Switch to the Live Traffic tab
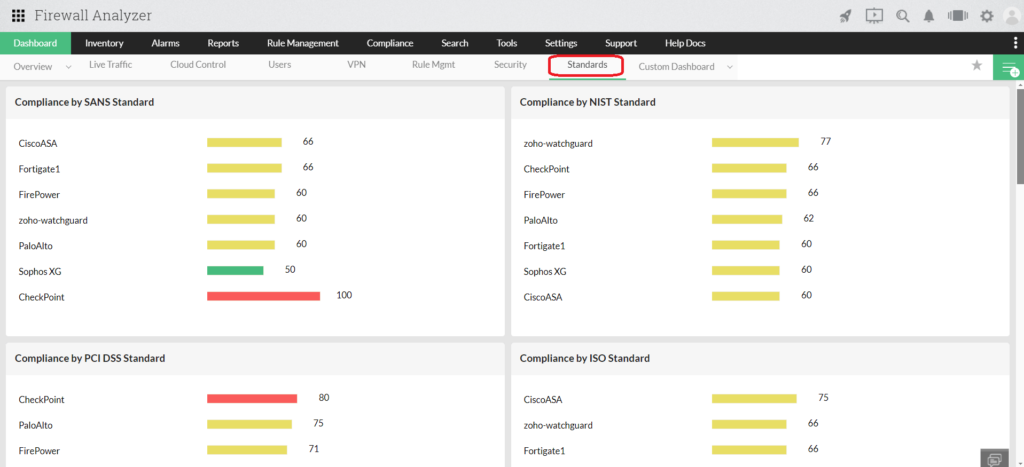 [110, 65]
